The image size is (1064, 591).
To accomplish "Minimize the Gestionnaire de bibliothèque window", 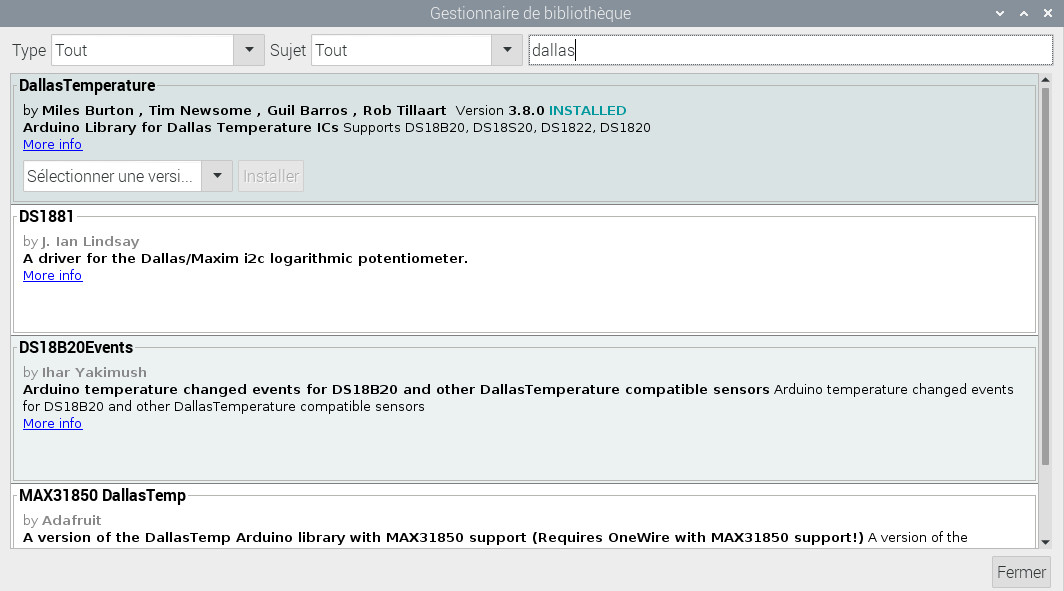I will coord(1000,13).
